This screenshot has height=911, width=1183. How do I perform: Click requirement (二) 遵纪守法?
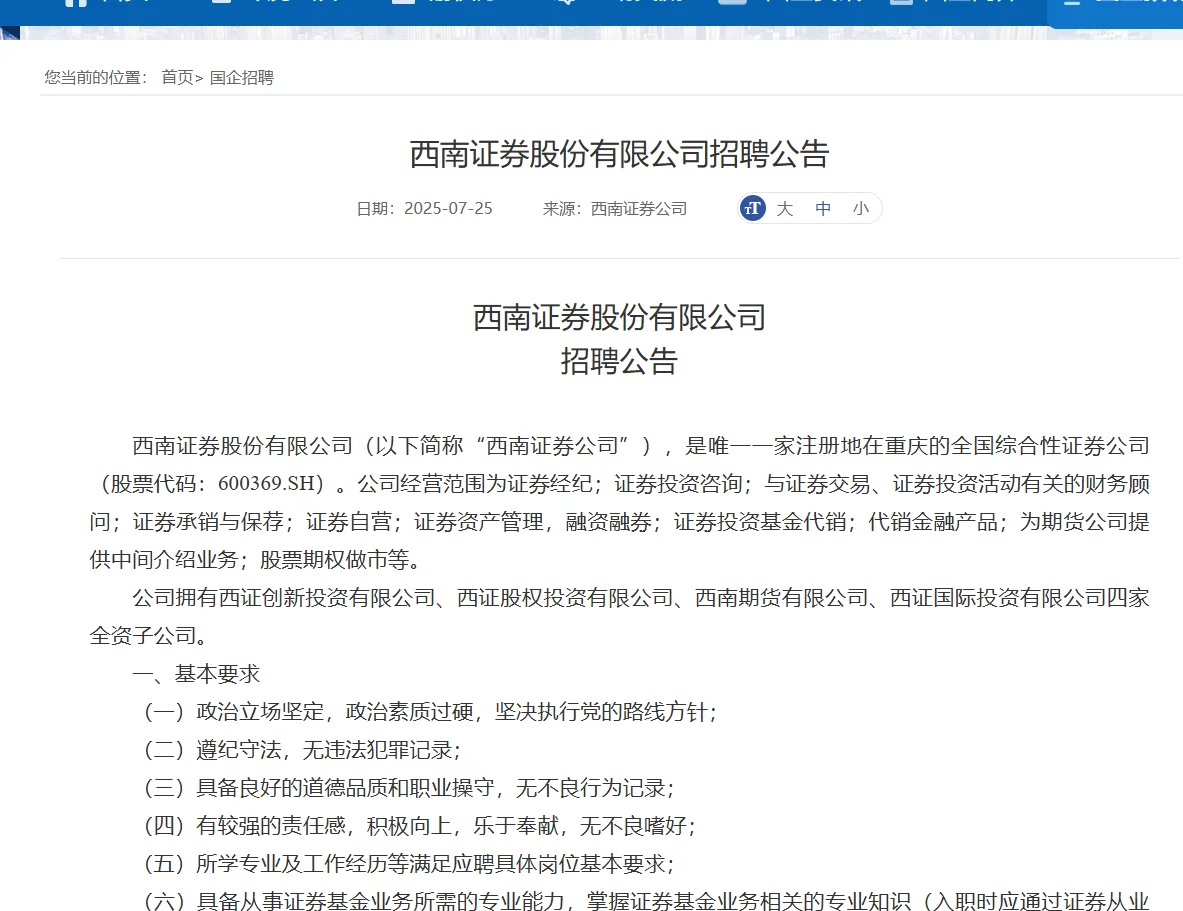(302, 749)
